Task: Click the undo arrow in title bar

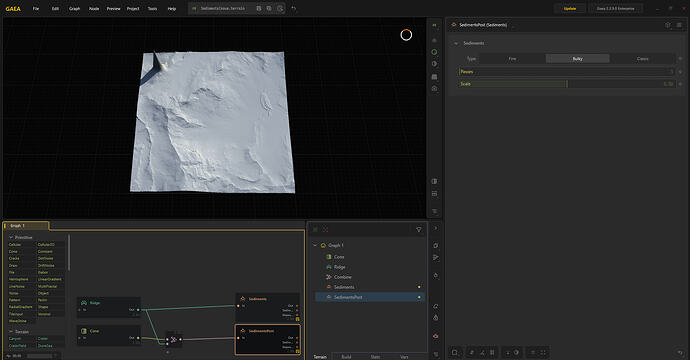Action: (294, 8)
